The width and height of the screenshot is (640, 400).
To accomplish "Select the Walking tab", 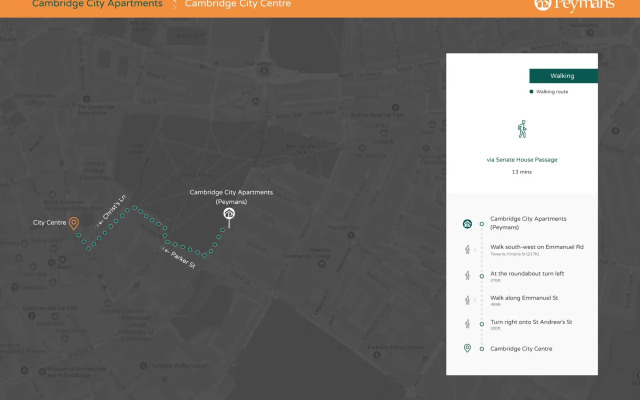I will pos(563,76).
